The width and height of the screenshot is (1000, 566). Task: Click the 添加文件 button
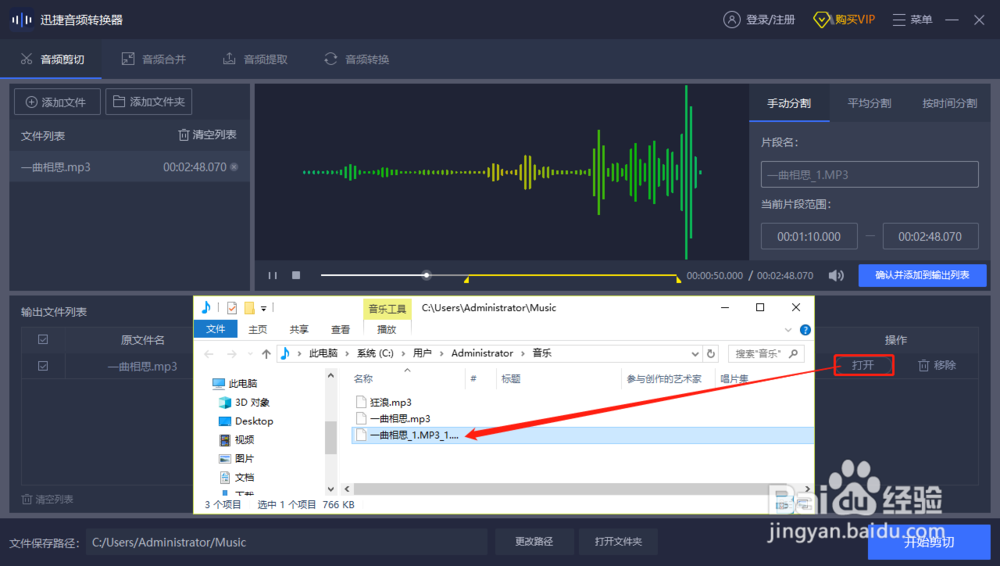57,102
